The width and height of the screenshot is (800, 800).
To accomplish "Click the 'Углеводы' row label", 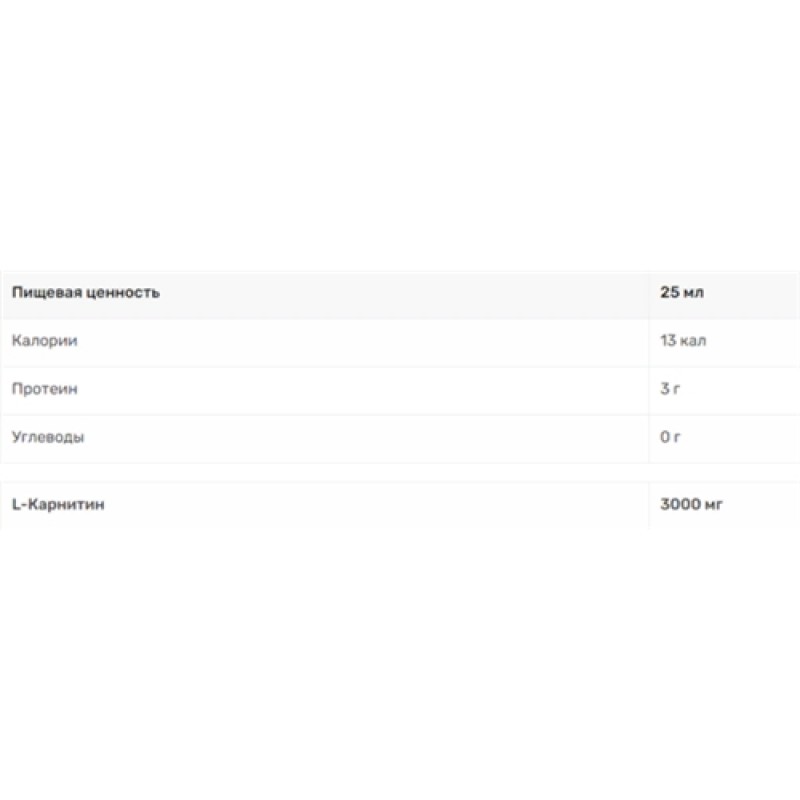I will pyautogui.click(x=48, y=437).
